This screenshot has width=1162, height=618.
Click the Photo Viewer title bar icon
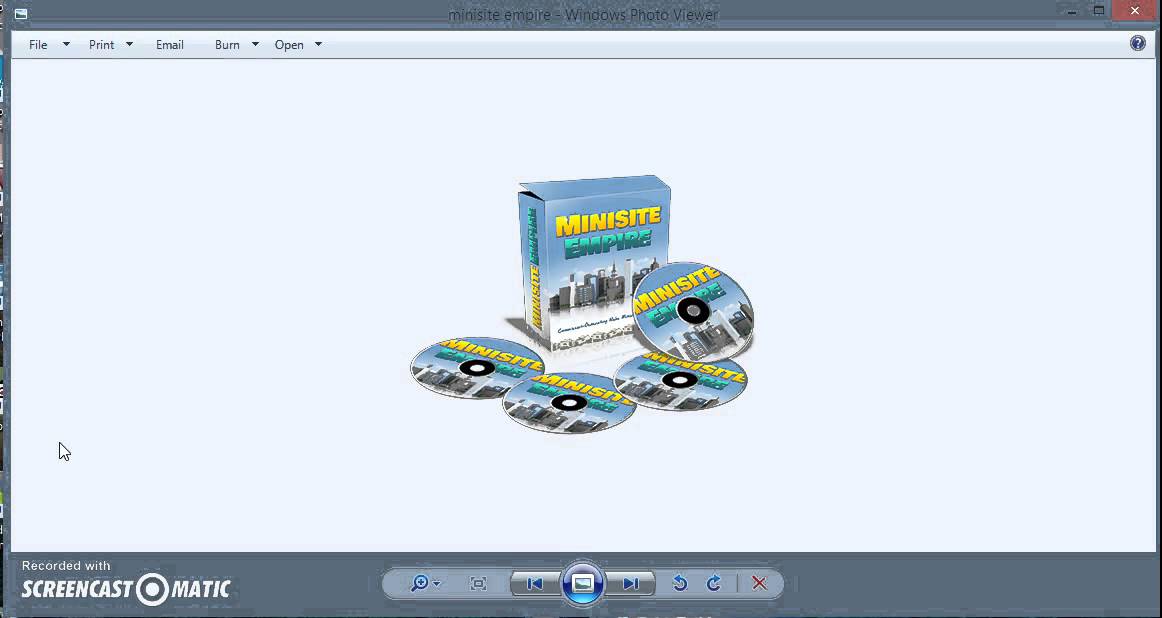21,13
